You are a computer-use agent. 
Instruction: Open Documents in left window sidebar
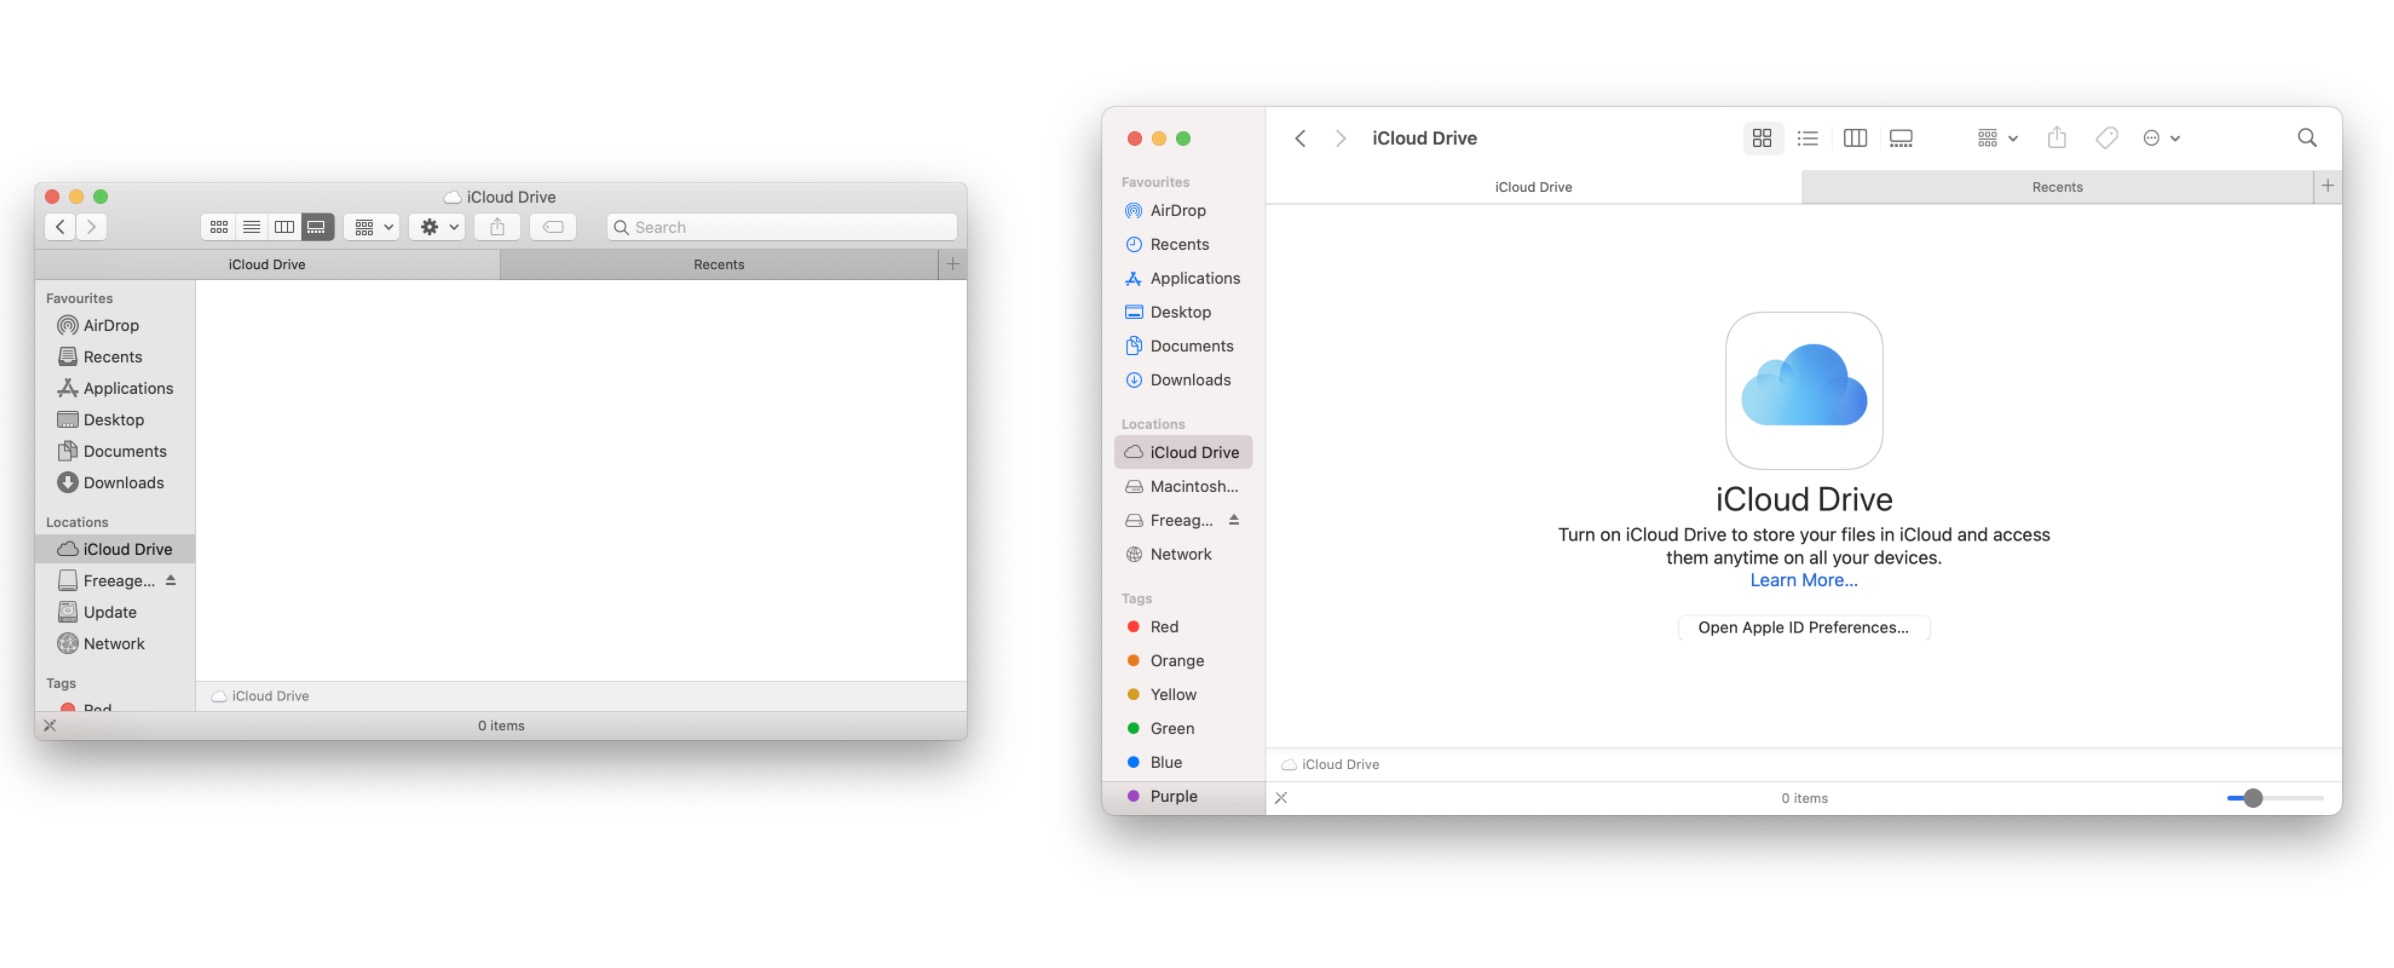[x=125, y=451]
